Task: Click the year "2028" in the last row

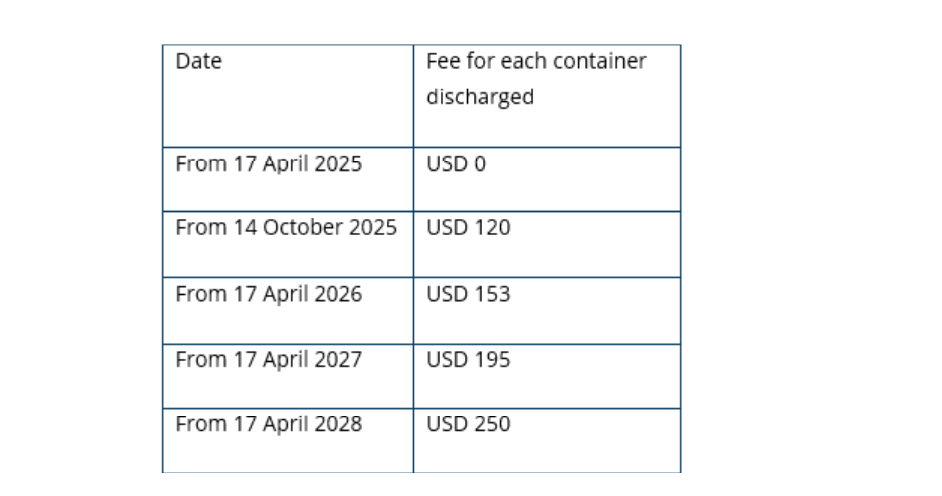Action: click(338, 424)
